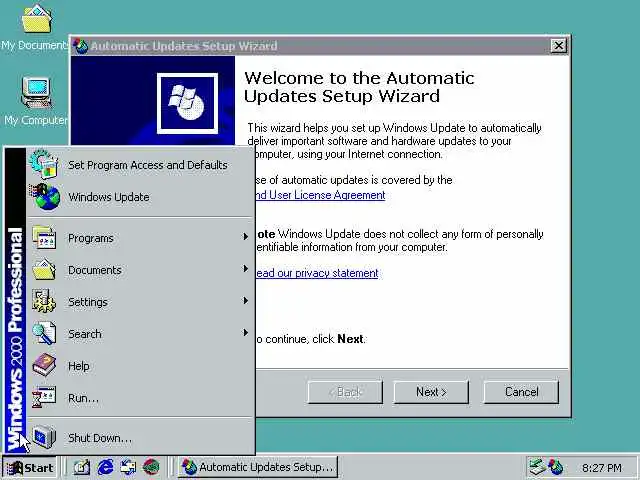Click the 8:27 PM clock
The image size is (640, 480).
click(x=602, y=468)
